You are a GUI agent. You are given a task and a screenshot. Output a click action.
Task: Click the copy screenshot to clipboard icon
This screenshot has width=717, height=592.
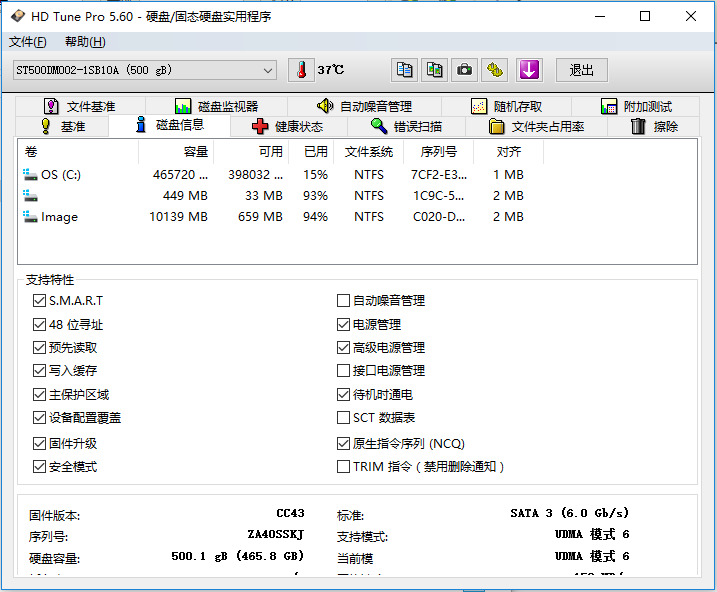[x=434, y=70]
